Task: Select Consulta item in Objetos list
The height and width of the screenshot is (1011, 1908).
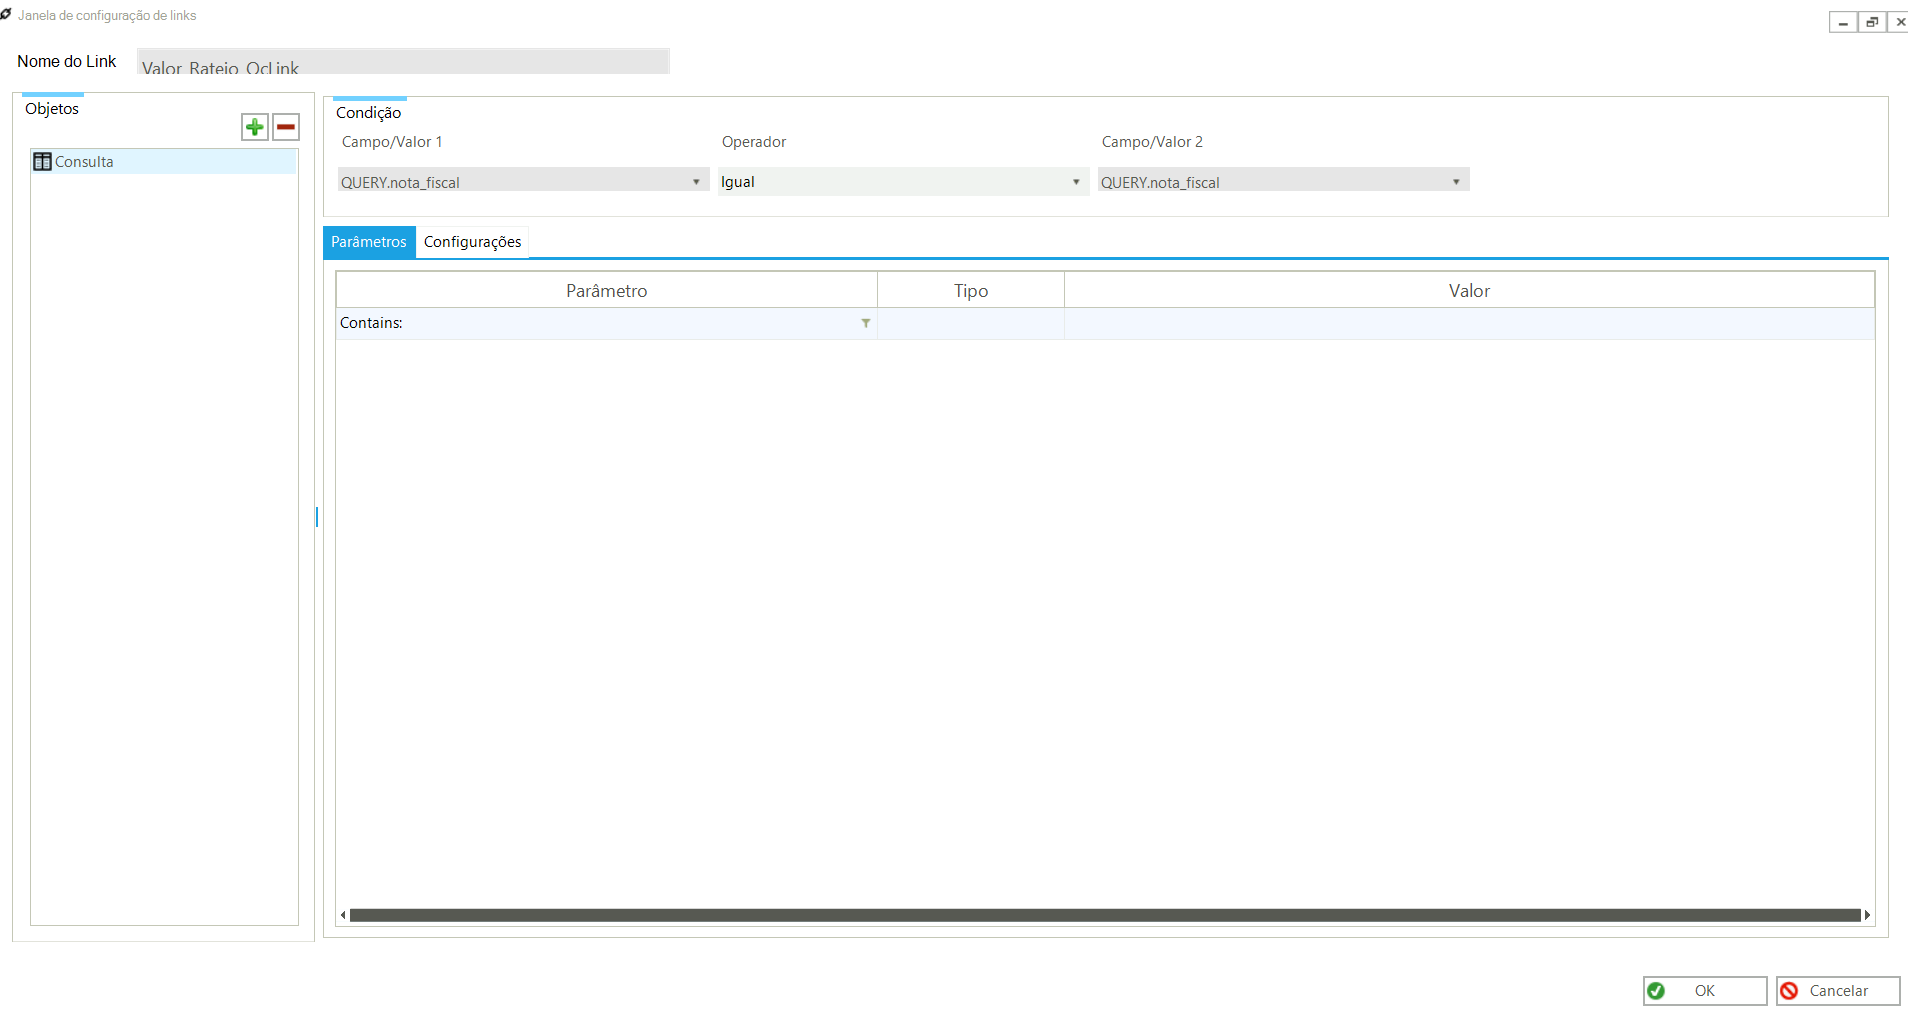Action: point(84,162)
